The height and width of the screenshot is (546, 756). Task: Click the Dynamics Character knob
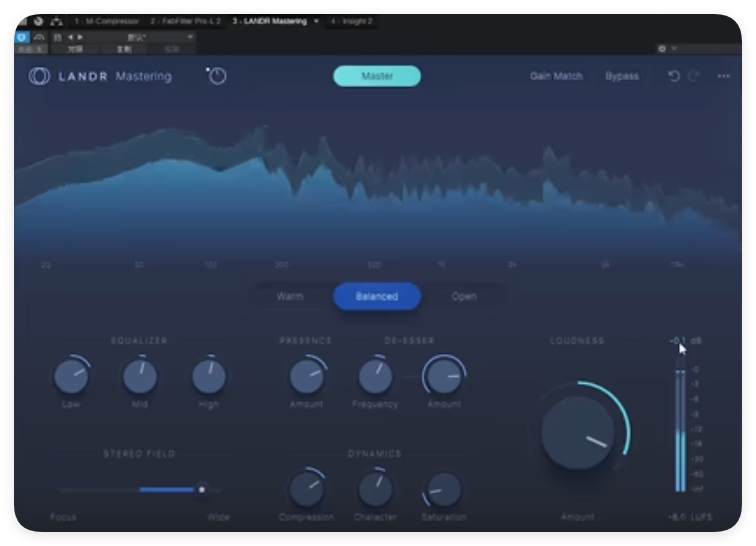click(x=375, y=489)
